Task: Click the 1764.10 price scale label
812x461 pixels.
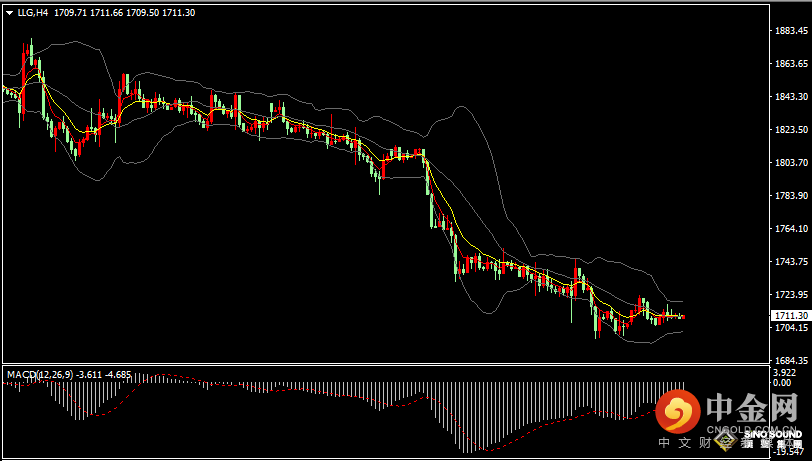Action: pos(791,228)
